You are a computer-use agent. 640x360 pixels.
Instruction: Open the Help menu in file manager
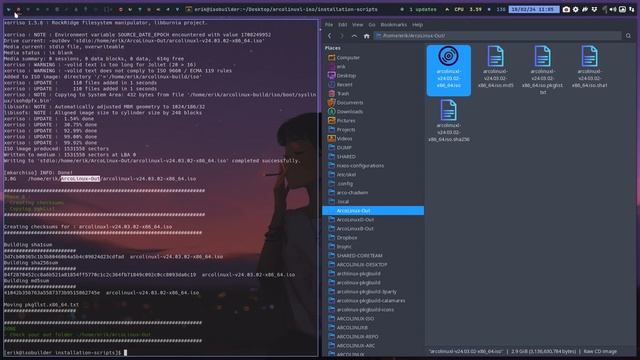(417, 25)
